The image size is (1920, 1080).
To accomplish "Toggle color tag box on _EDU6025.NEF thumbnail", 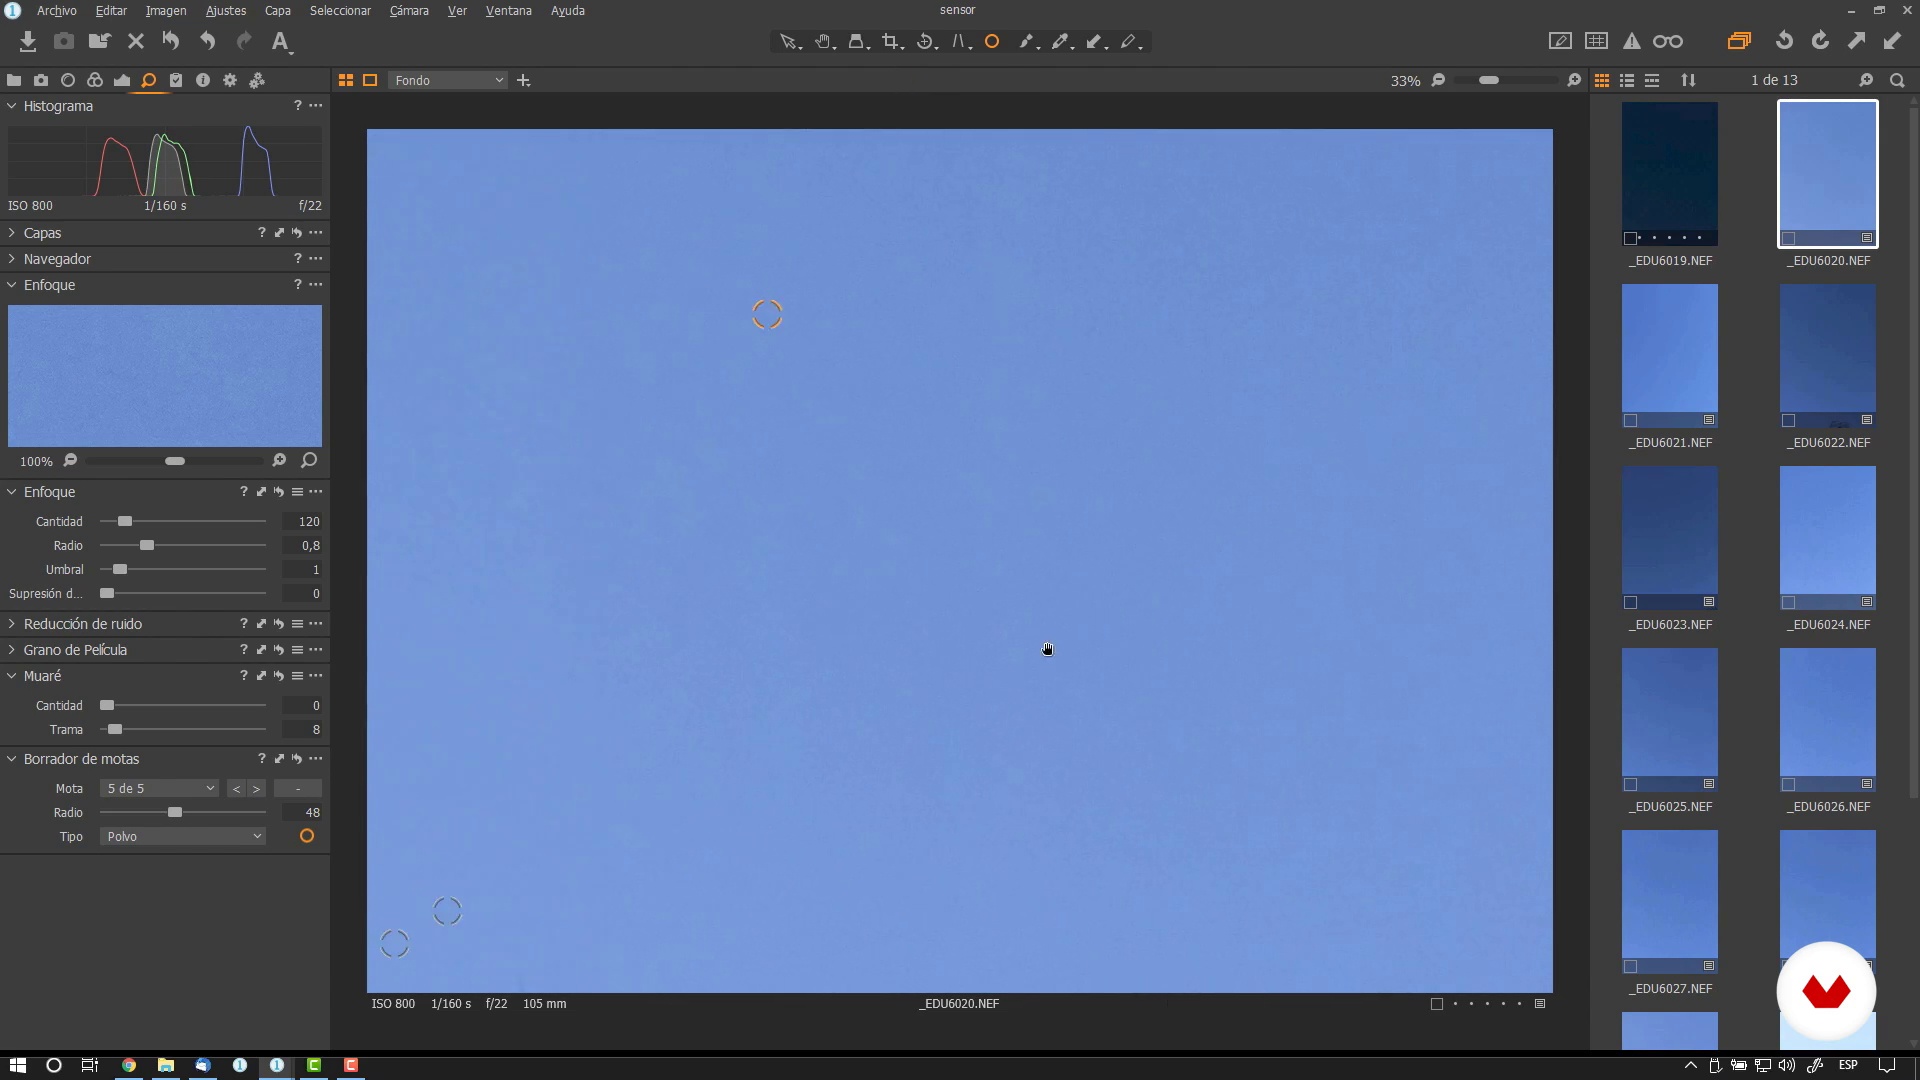I will 1631,784.
